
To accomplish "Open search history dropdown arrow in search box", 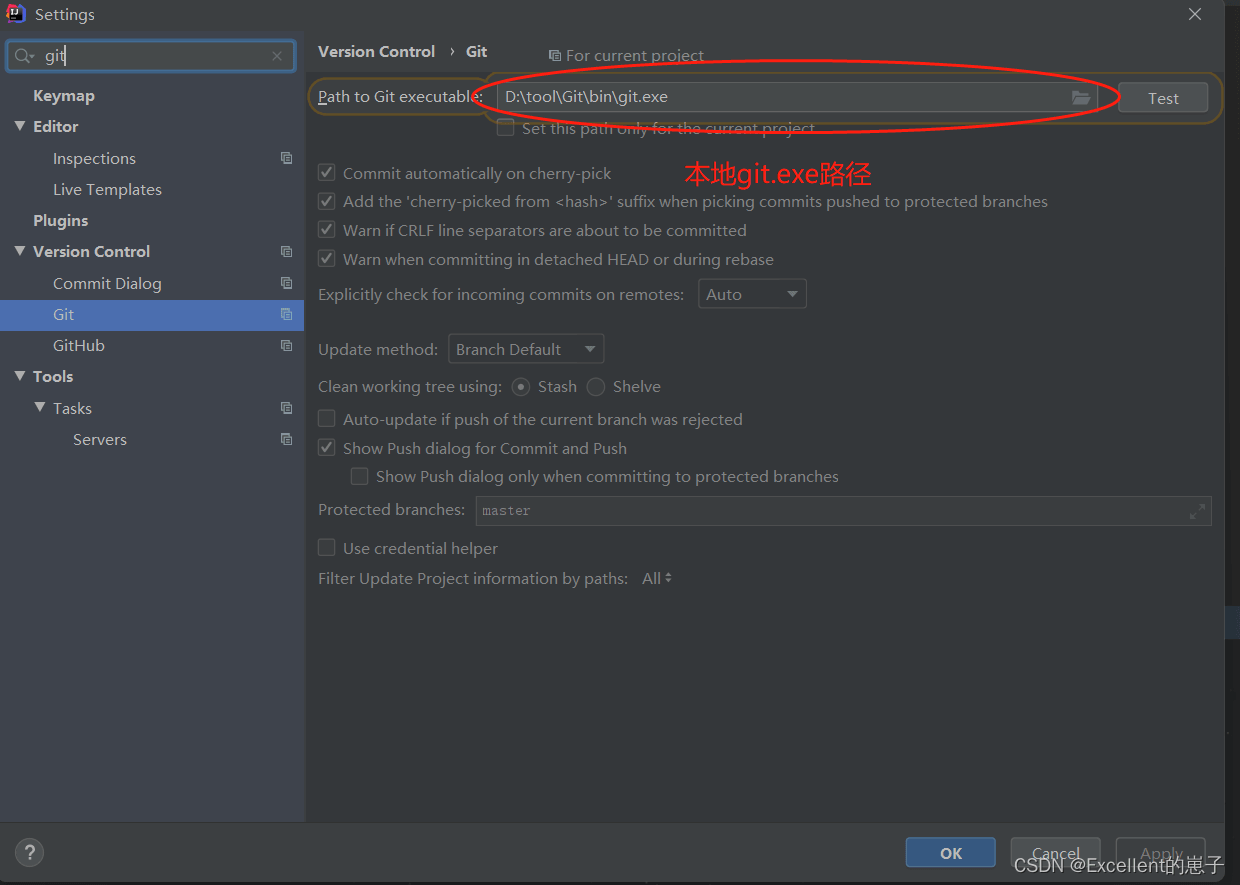I will click(33, 57).
